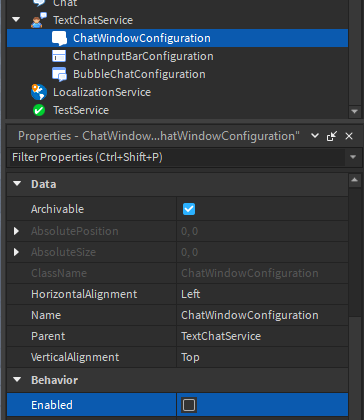Click the HorizontalAlignment property label
The height and width of the screenshot is (420, 364).
pyautogui.click(x=84, y=294)
